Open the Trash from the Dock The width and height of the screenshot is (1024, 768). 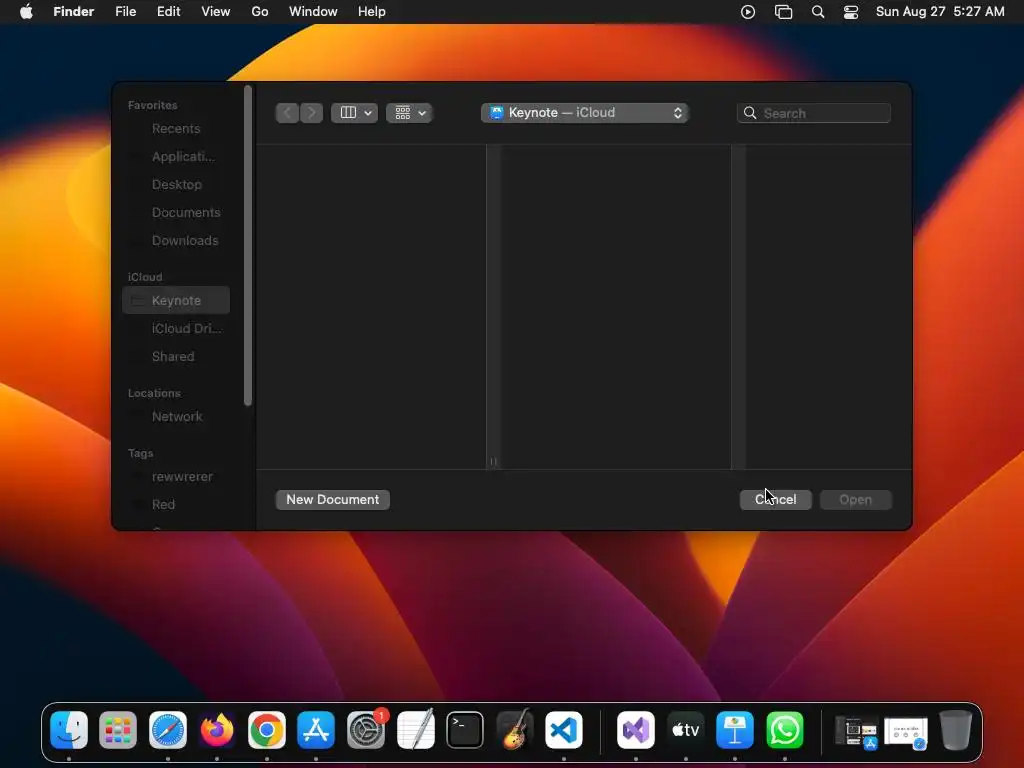pyautogui.click(x=955, y=730)
